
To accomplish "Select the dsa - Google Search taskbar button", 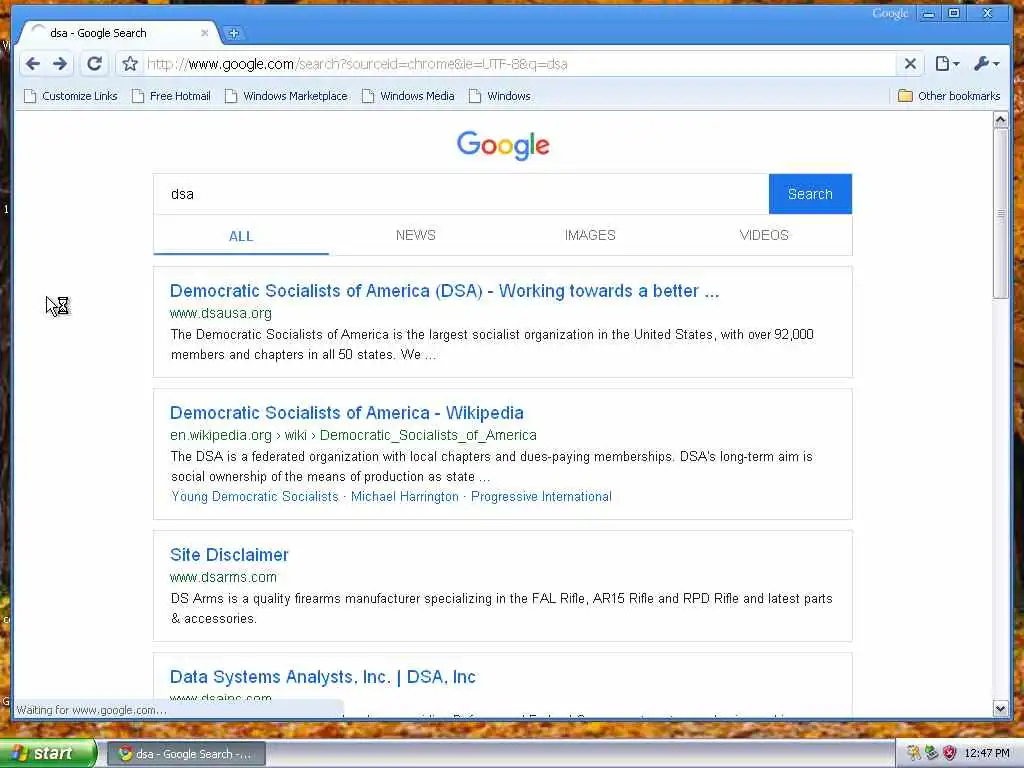I will tap(186, 754).
